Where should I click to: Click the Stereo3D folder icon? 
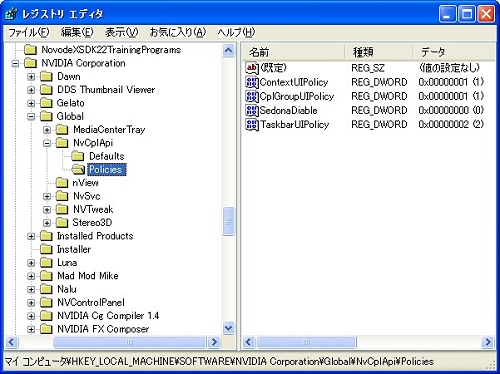click(62, 222)
